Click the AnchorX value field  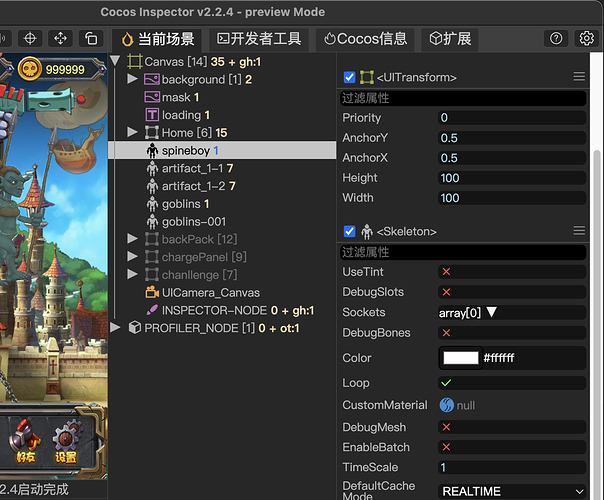pyautogui.click(x=512, y=158)
